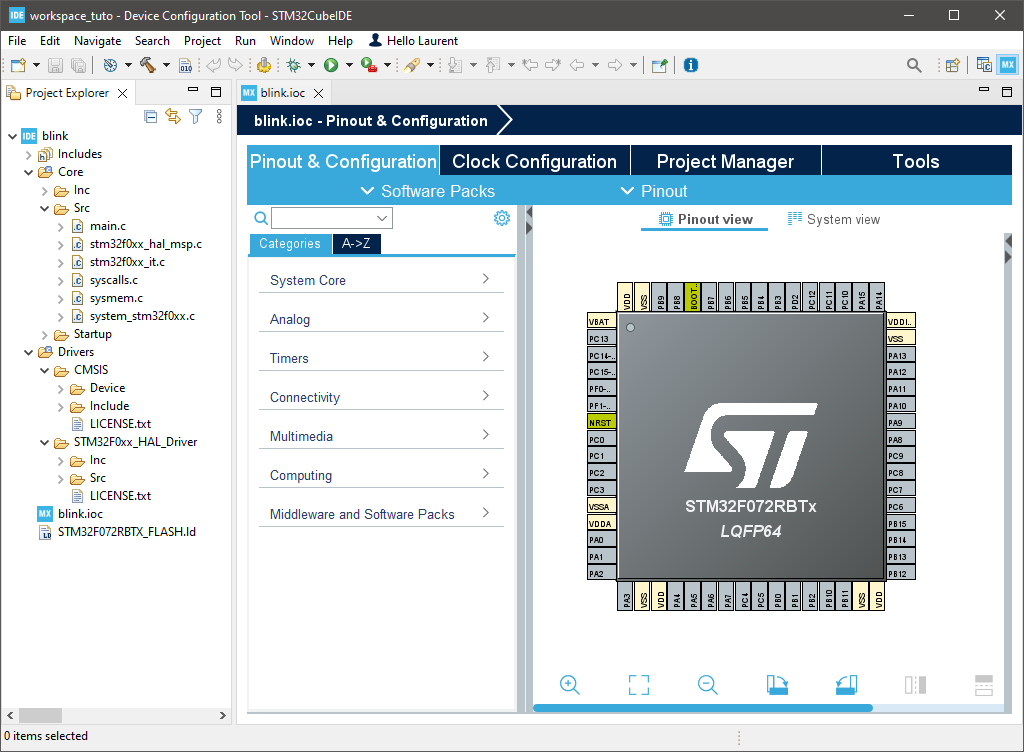Open the Pinout dropdown menu
Screen dimensions: 1024x752
[654, 191]
